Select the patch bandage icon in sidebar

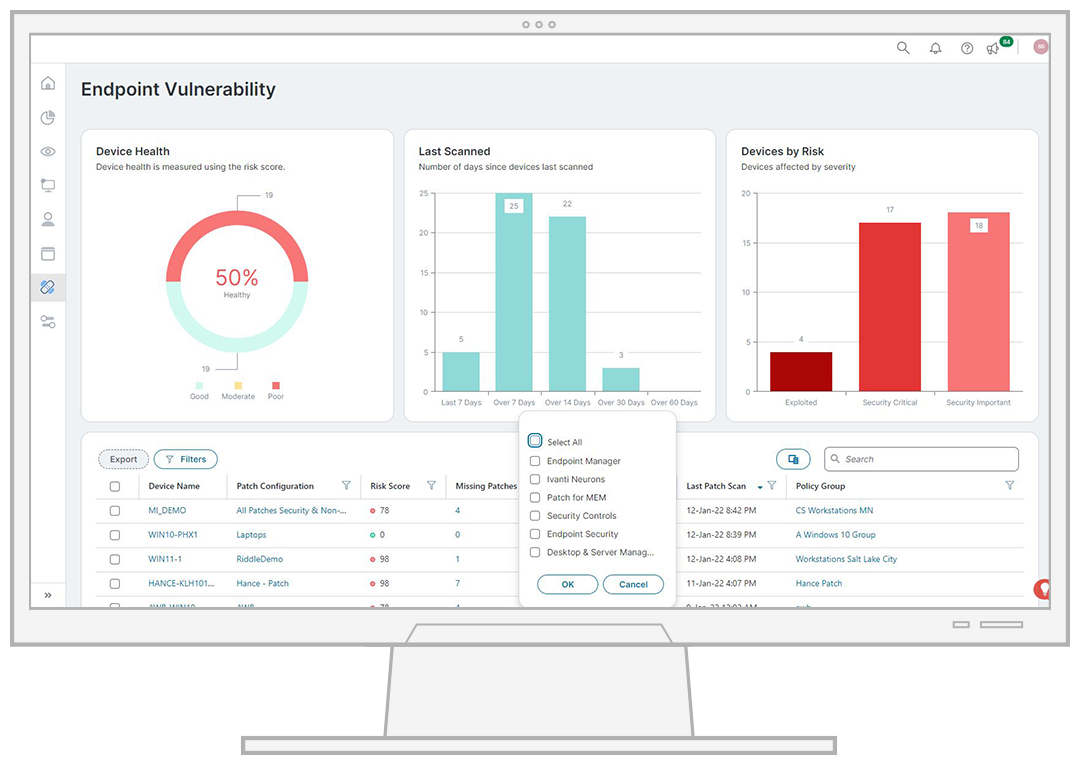48,287
